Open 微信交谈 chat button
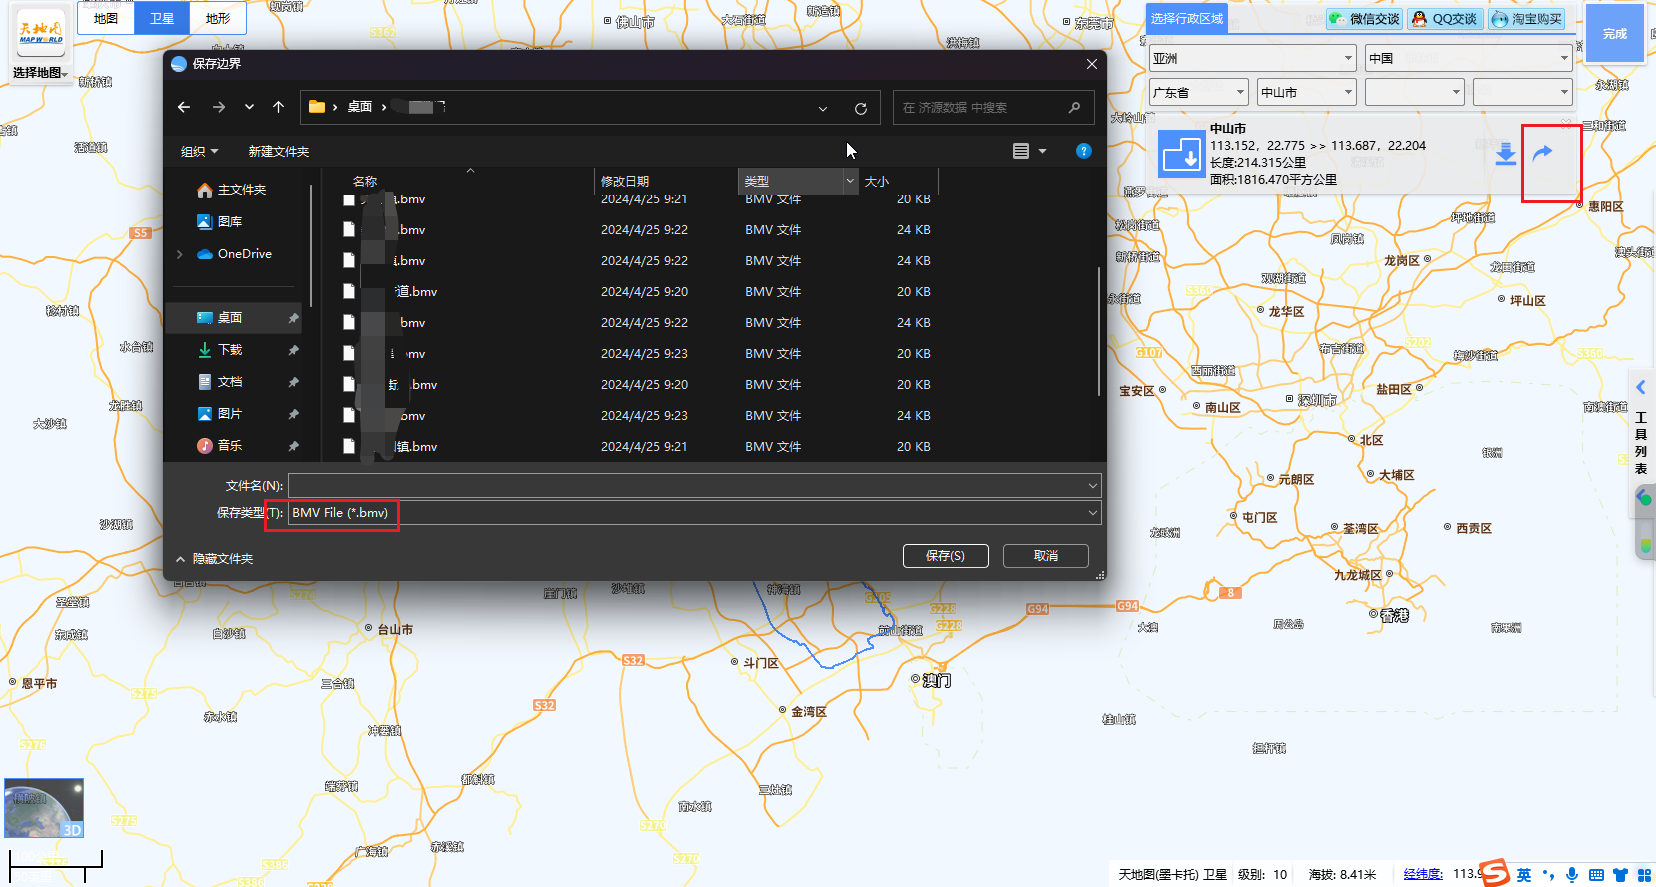The height and width of the screenshot is (887, 1656). (x=1365, y=19)
